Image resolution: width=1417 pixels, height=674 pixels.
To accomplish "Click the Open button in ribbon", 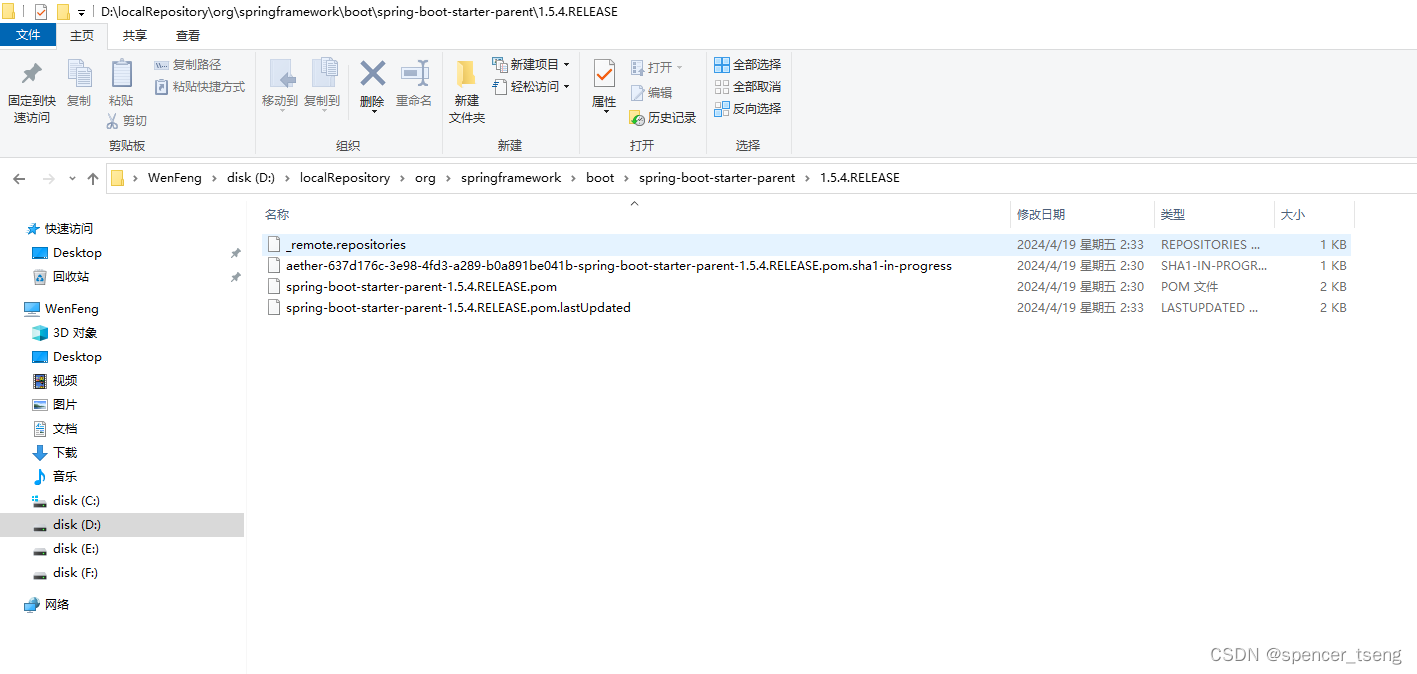I will point(657,67).
